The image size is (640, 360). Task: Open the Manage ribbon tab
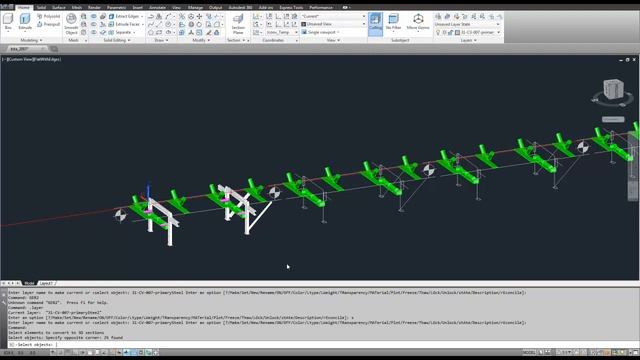(196, 7)
